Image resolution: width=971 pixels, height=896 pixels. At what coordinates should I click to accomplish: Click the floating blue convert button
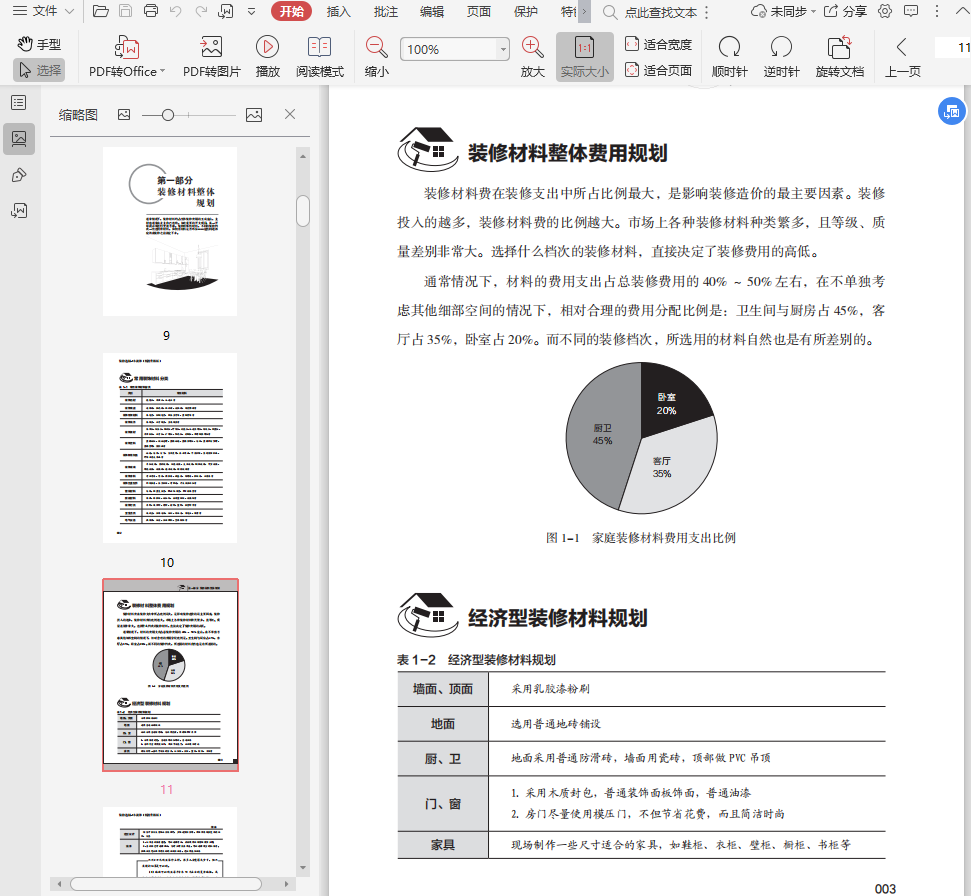tap(951, 111)
